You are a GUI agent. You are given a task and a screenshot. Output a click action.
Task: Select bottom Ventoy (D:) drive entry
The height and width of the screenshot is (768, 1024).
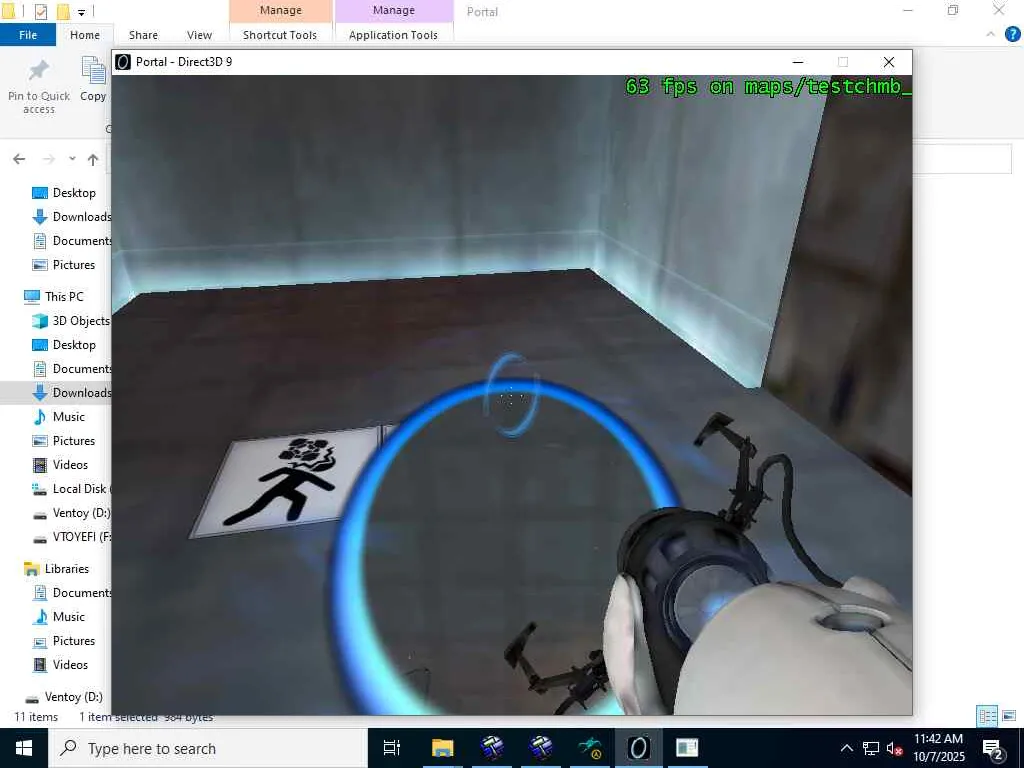pyautogui.click(x=63, y=697)
